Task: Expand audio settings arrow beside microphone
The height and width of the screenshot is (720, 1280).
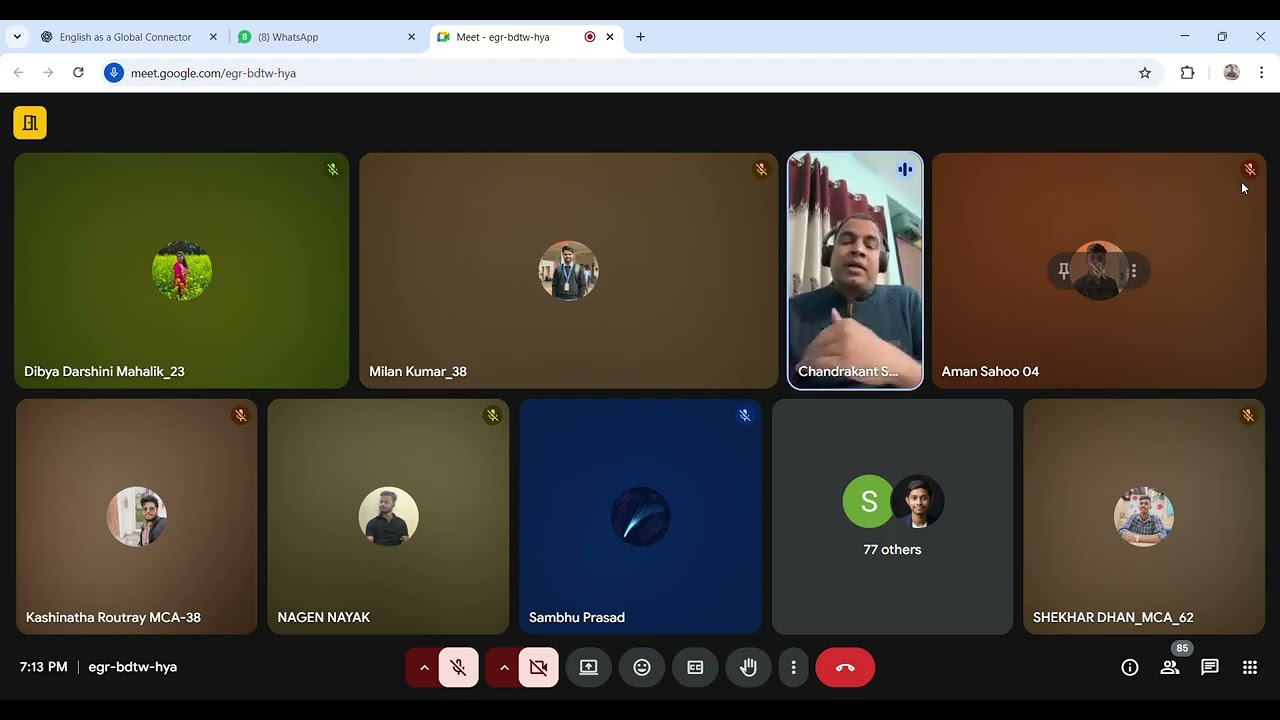Action: coord(424,667)
